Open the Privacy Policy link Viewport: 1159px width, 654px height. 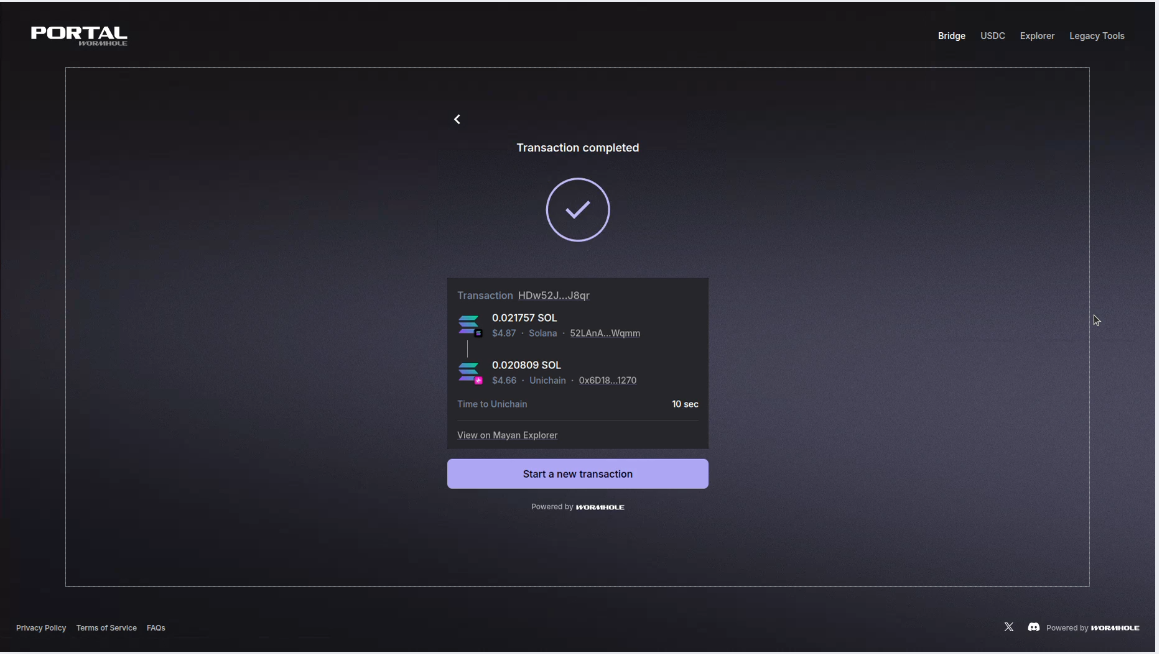41,628
